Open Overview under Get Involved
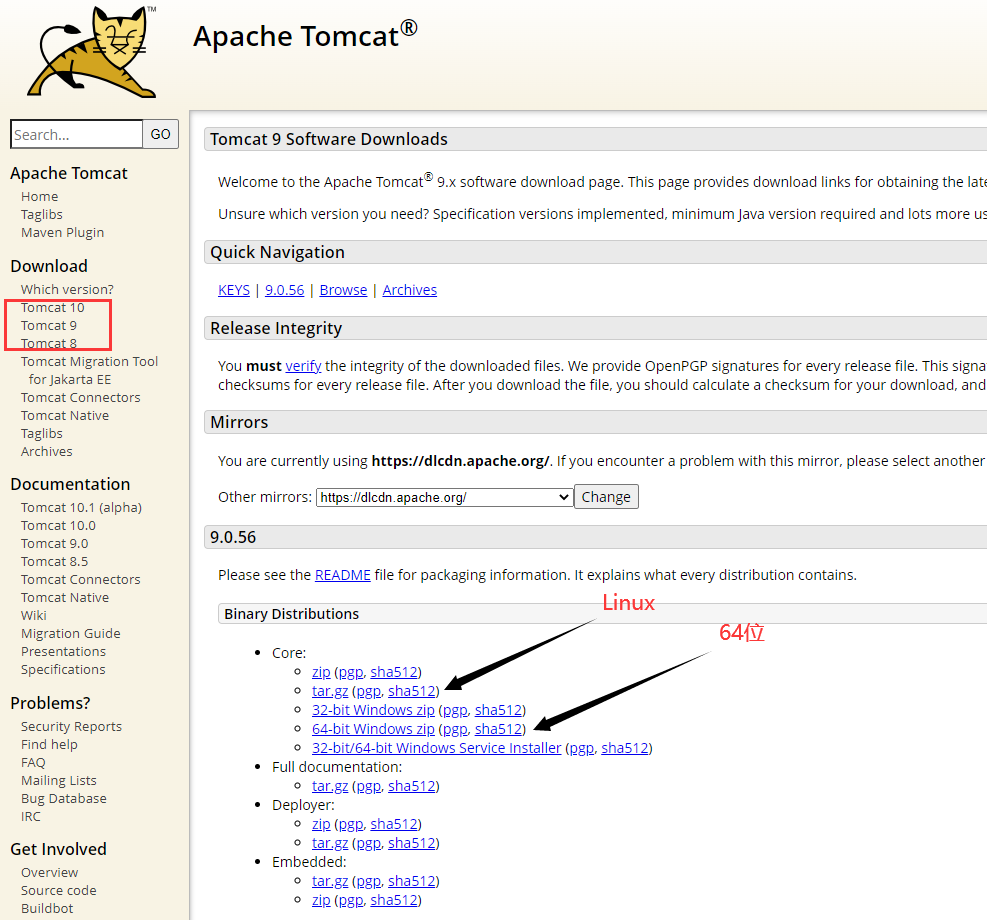 click(x=49, y=873)
